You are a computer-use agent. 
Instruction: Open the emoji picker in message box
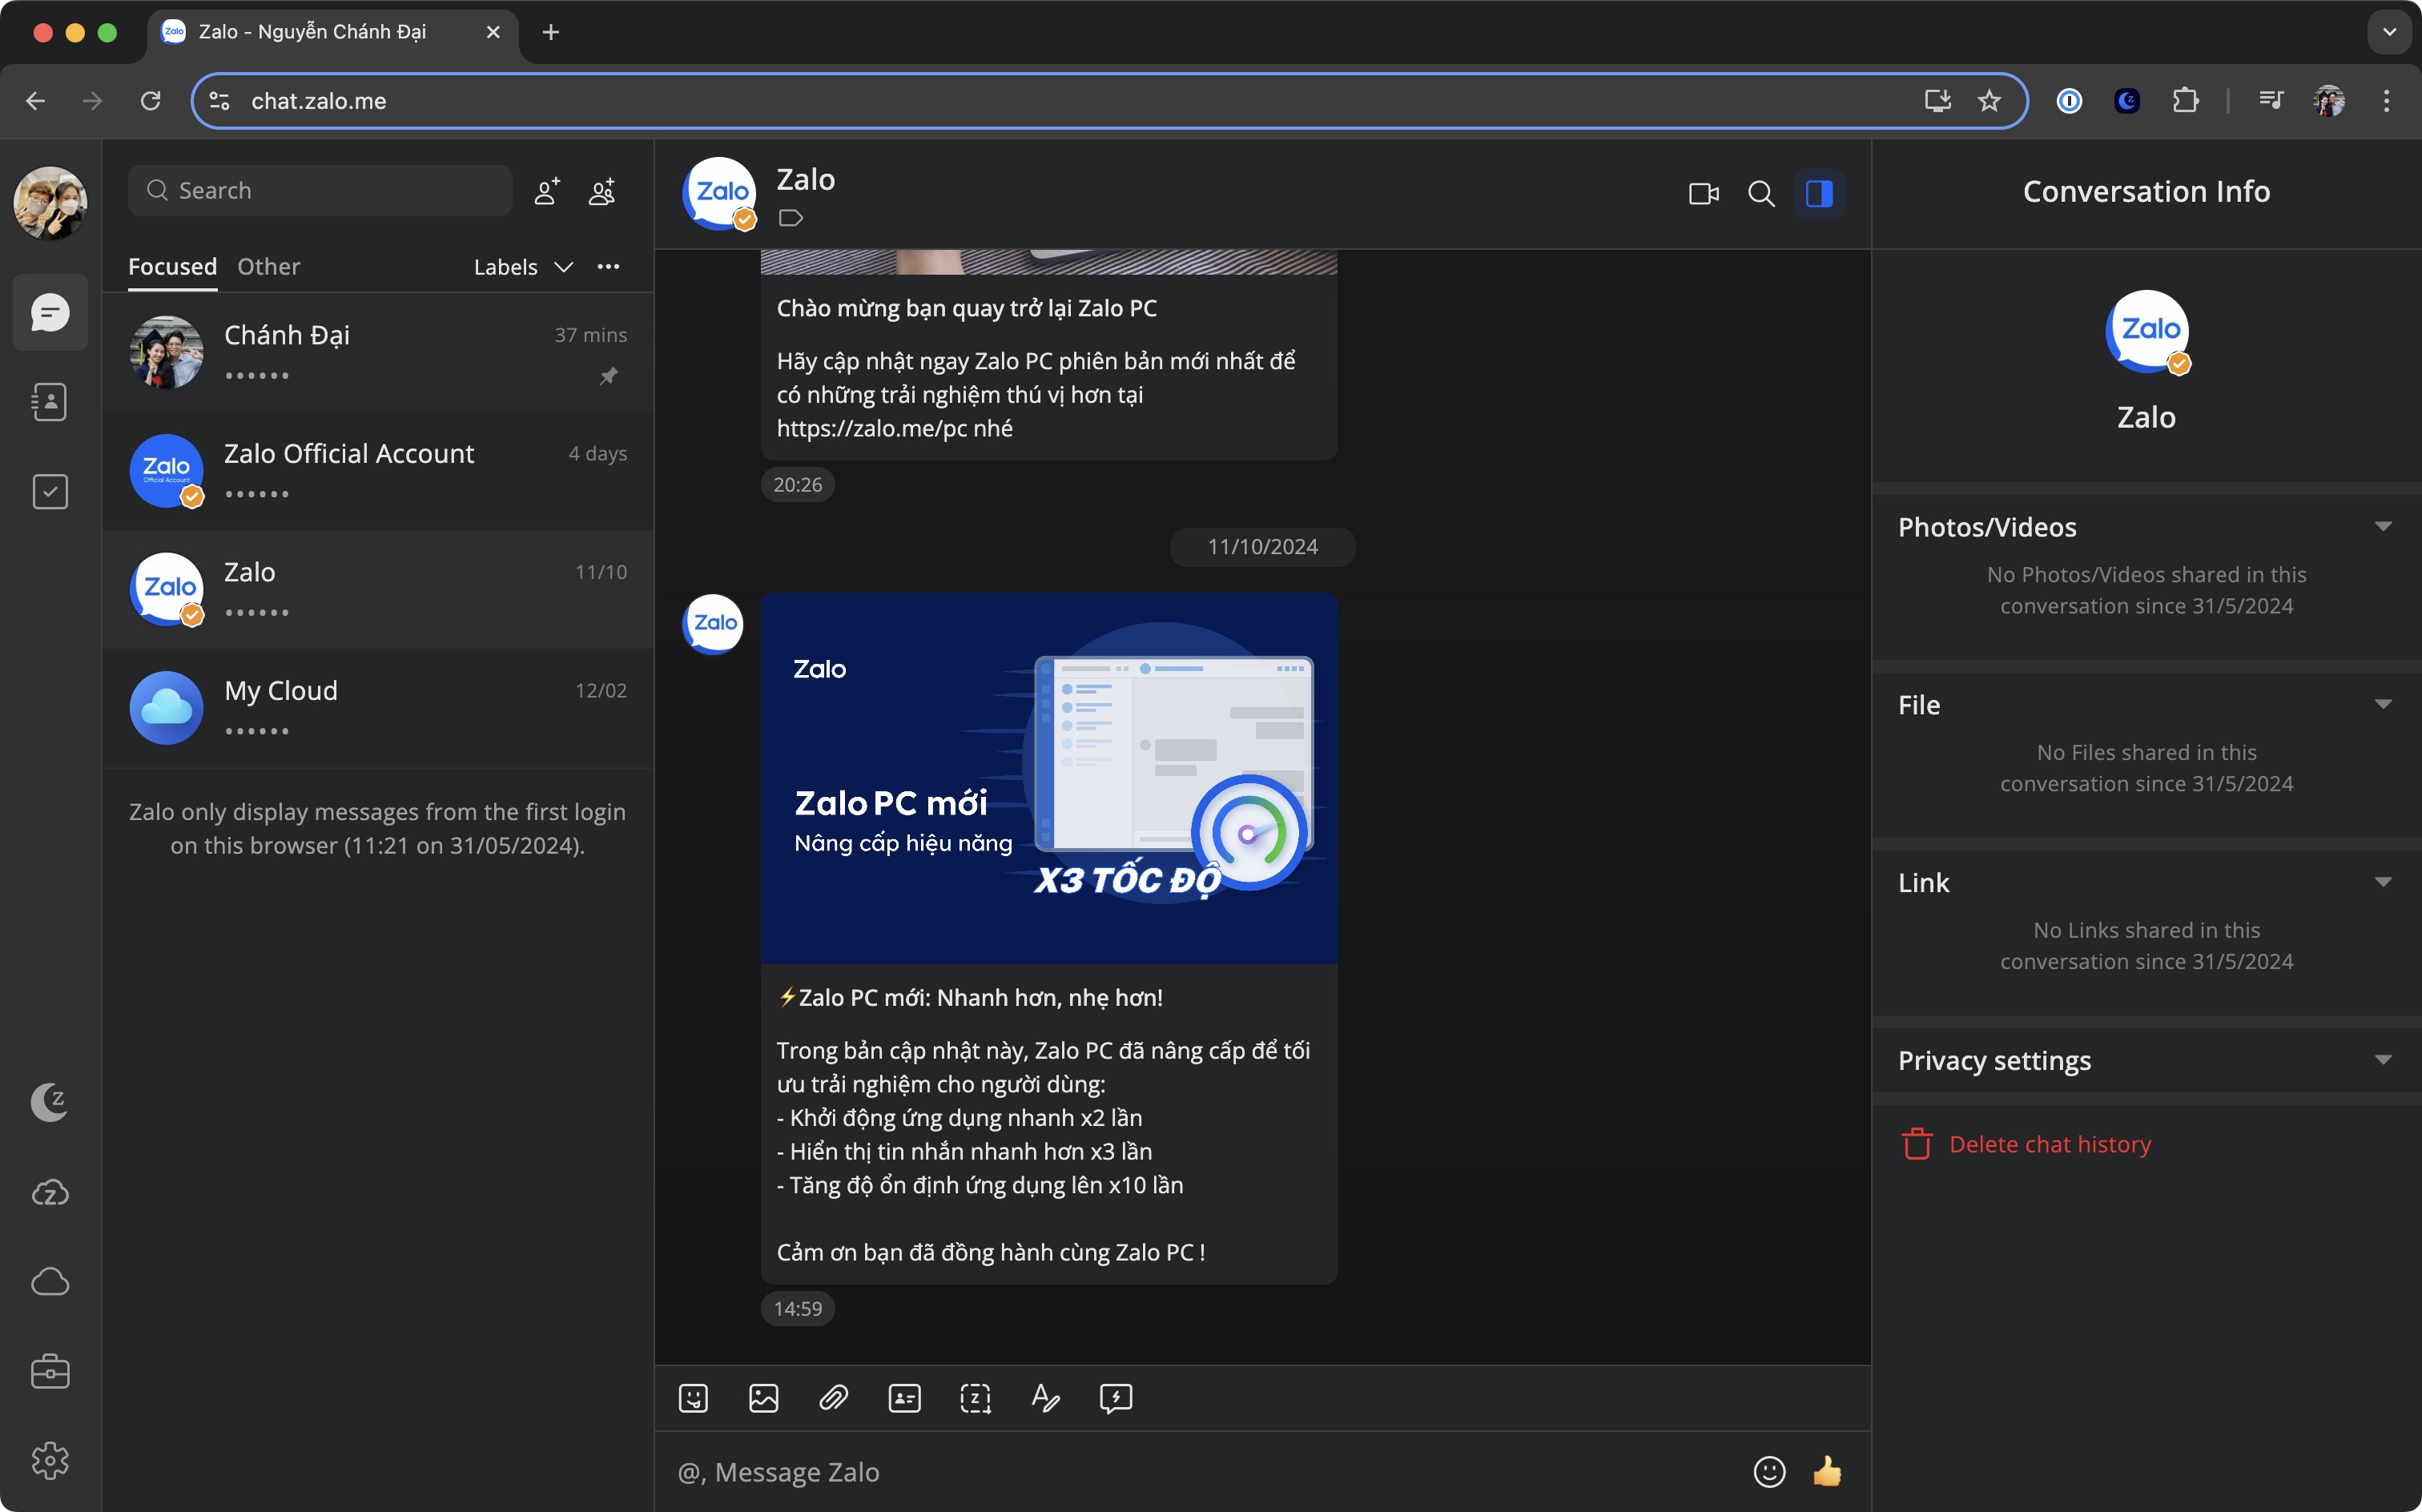click(x=1769, y=1471)
